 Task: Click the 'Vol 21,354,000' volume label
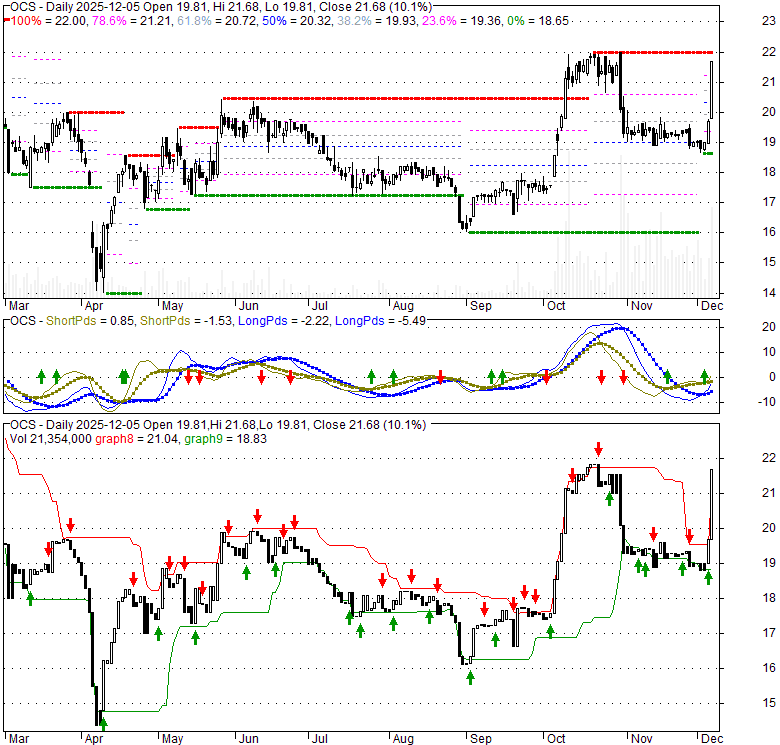[51, 439]
